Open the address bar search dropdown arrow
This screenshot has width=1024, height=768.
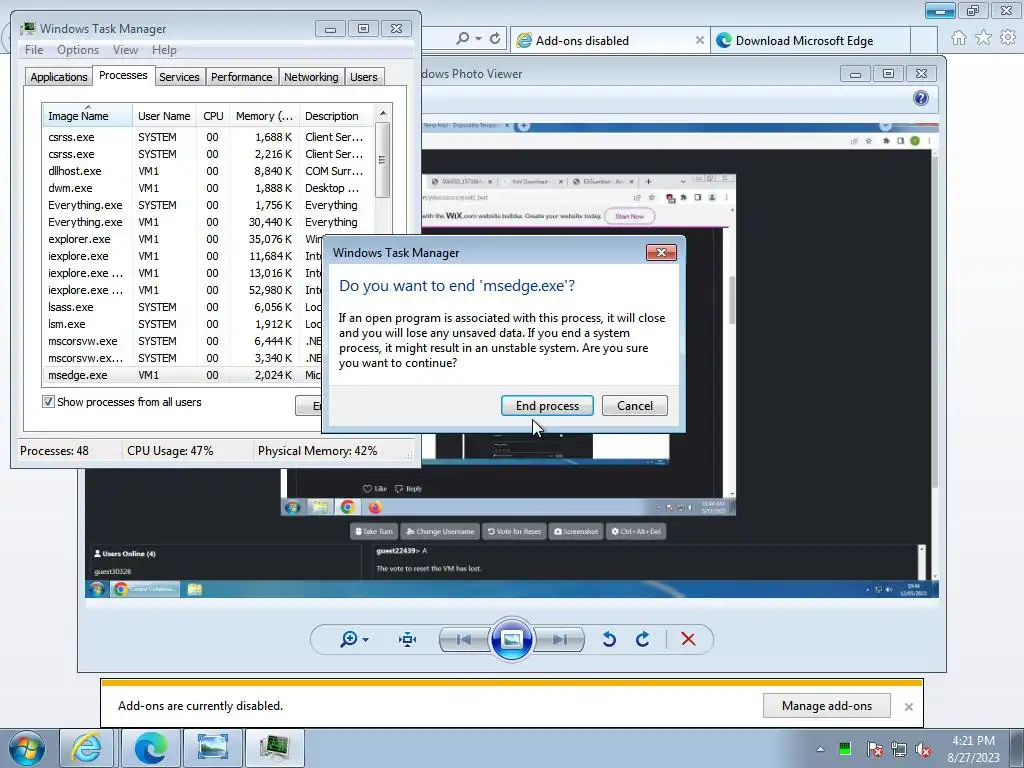pyautogui.click(x=479, y=39)
